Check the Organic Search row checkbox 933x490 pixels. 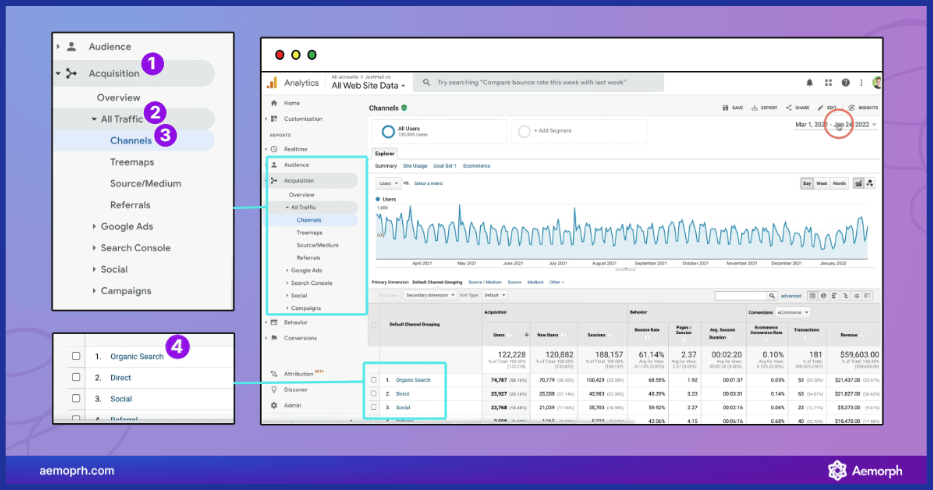[374, 380]
